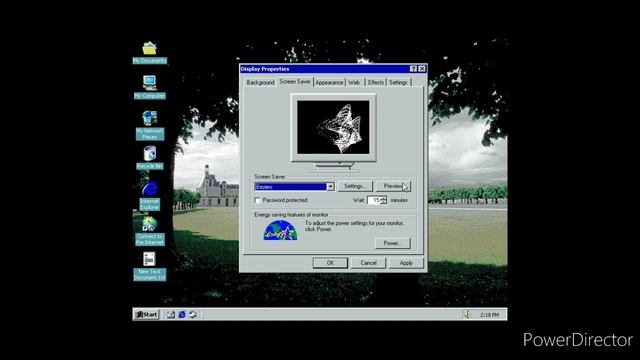Click the volume tray icon

click(x=467, y=314)
